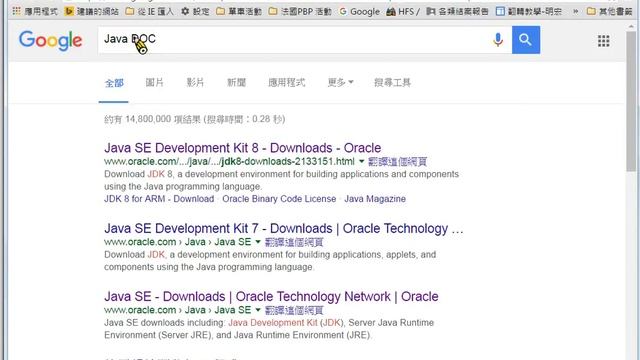This screenshot has width=640, height=360.
Task: Translate the JDK 8 downloads page link
Action: click(397, 162)
